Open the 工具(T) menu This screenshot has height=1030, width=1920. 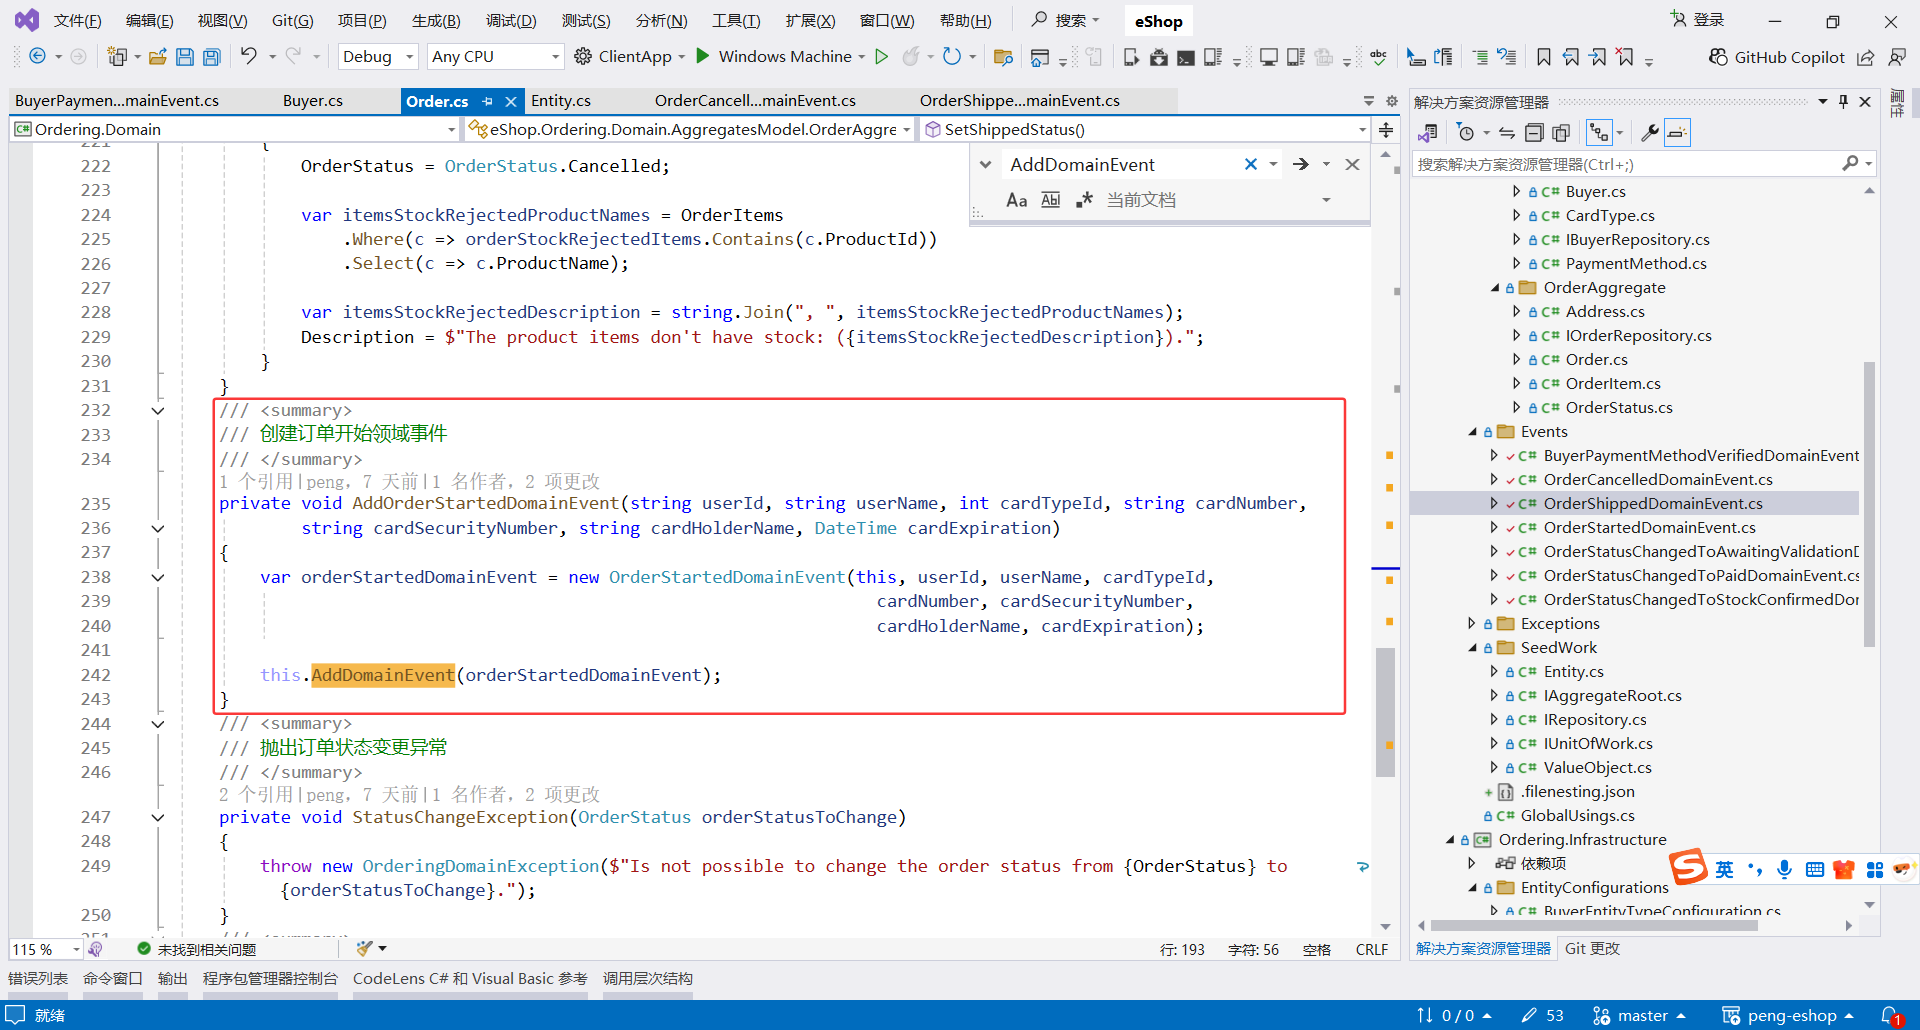(x=736, y=21)
